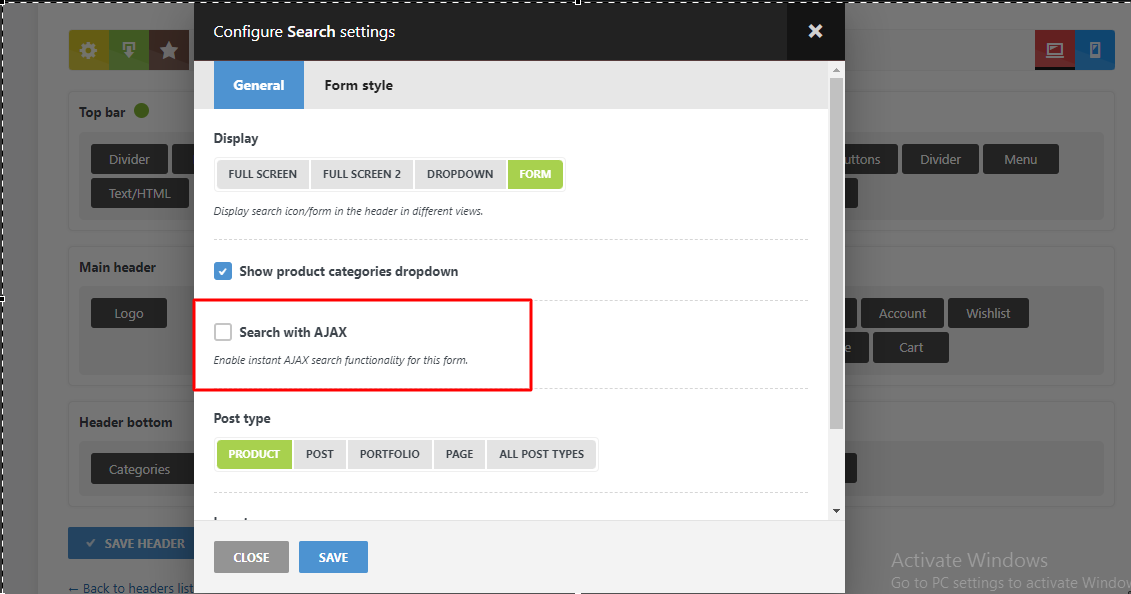Select the Account element
This screenshot has width=1131, height=594.
(902, 314)
